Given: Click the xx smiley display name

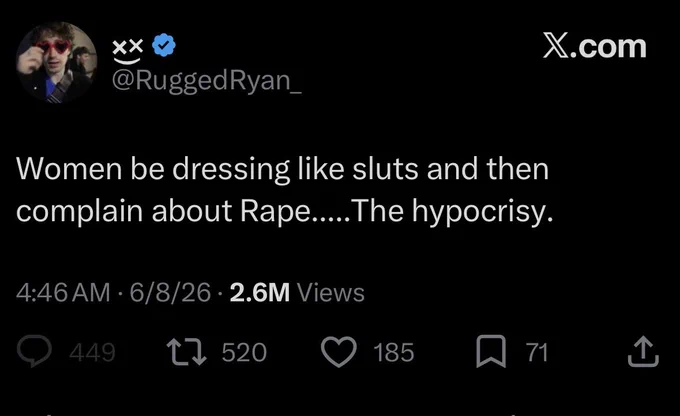Looking at the screenshot, I should click(128, 51).
